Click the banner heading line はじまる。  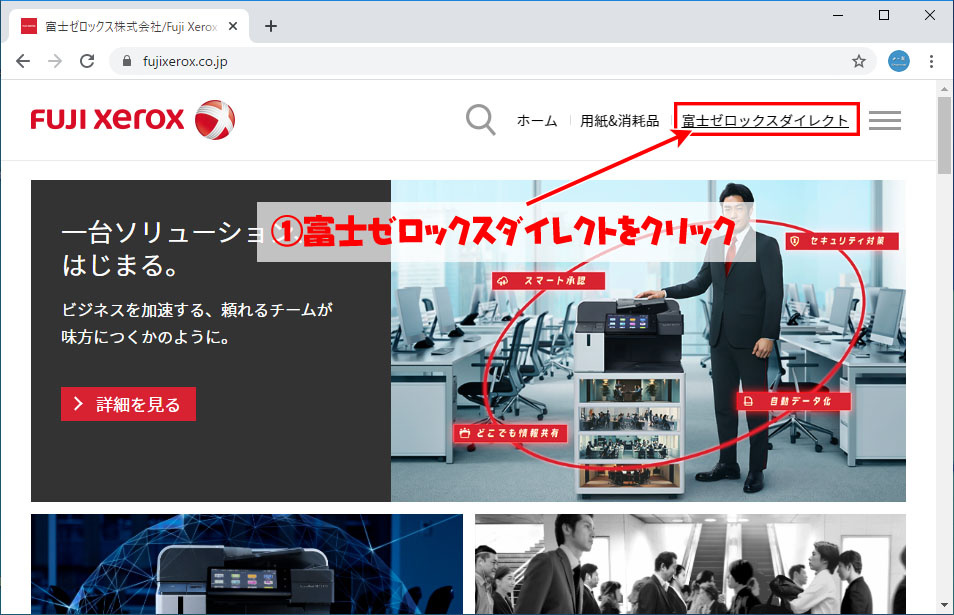tap(120, 265)
